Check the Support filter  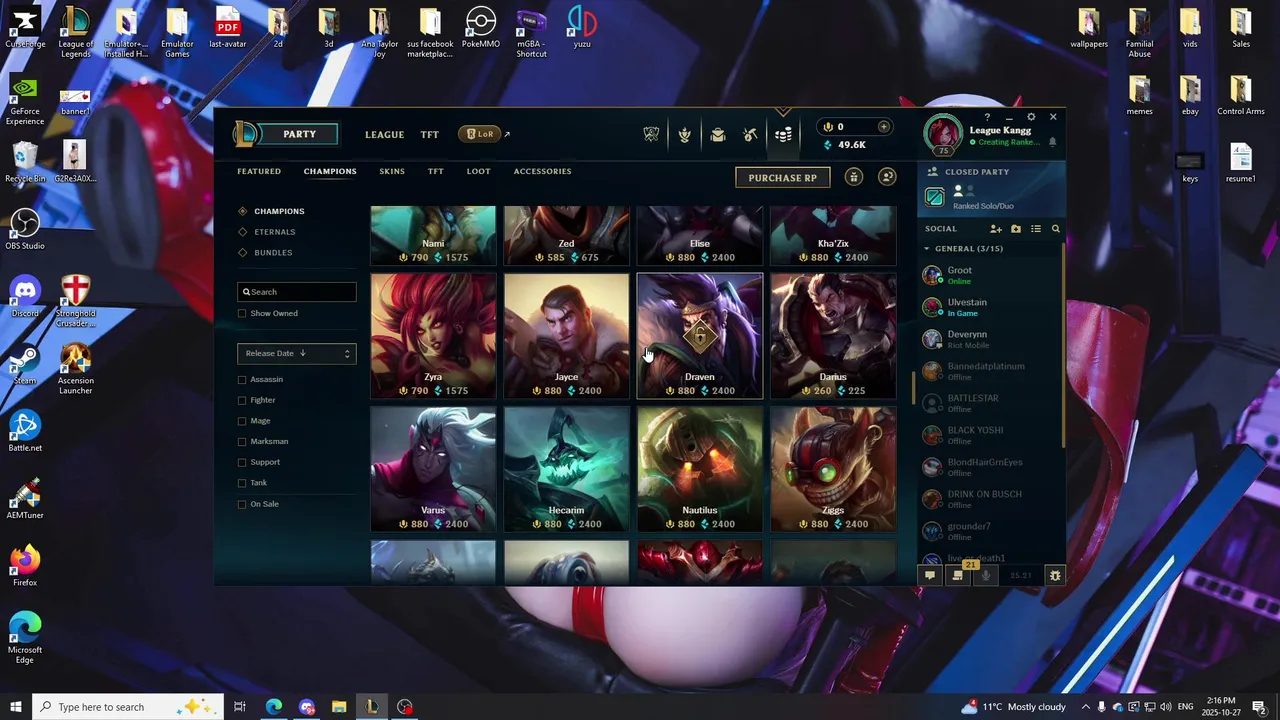tap(242, 462)
